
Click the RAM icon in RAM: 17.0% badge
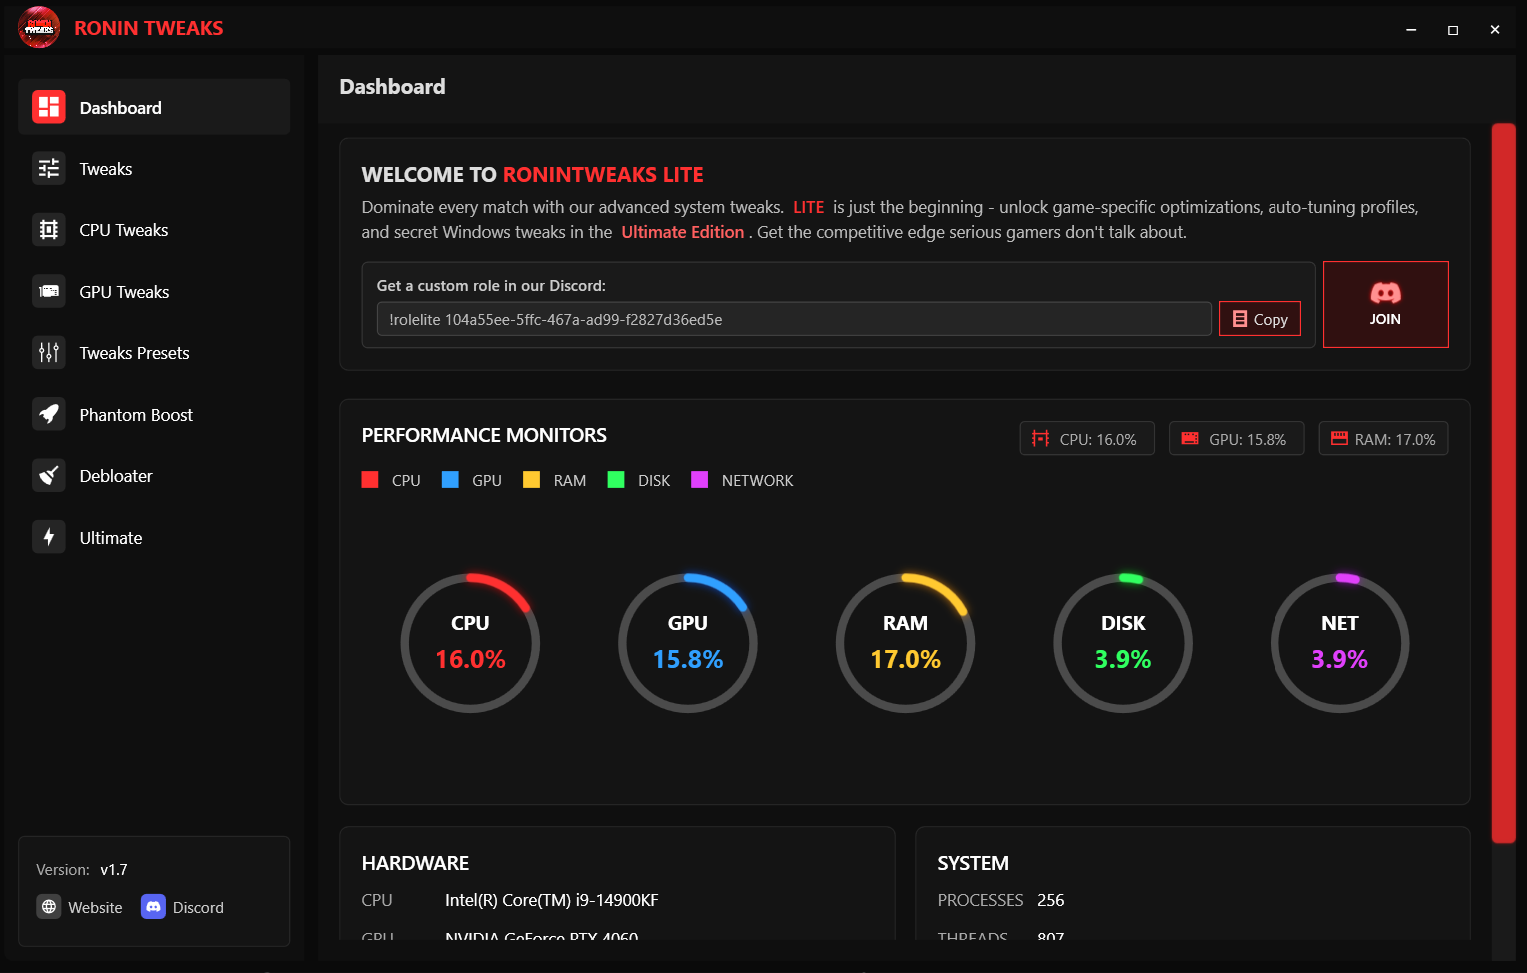1339,439
